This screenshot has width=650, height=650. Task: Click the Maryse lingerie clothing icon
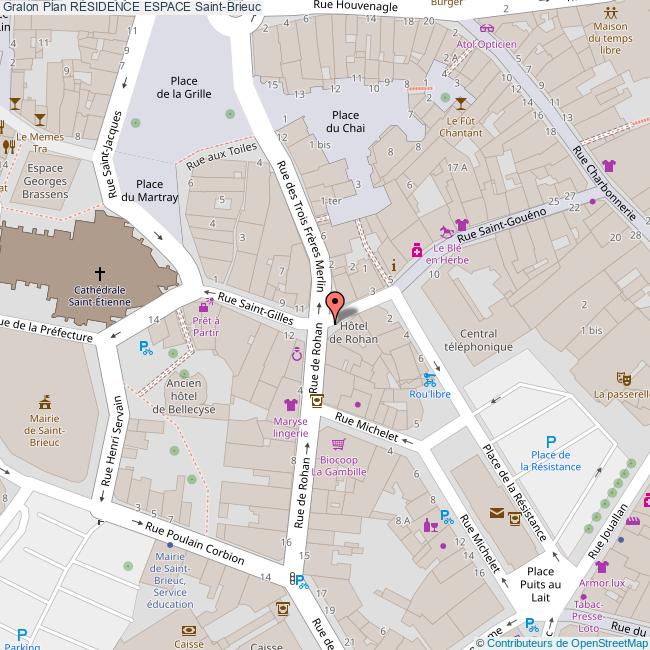[290, 405]
